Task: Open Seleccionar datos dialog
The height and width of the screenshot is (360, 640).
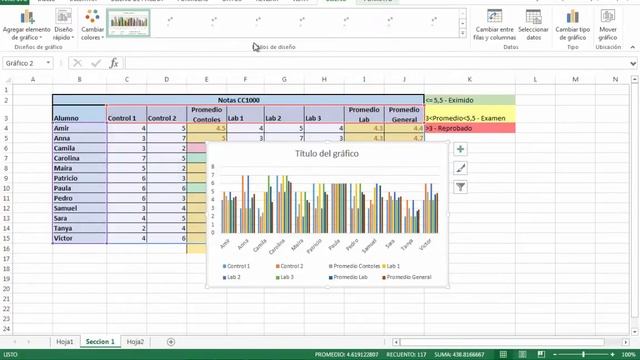Action: [533, 24]
